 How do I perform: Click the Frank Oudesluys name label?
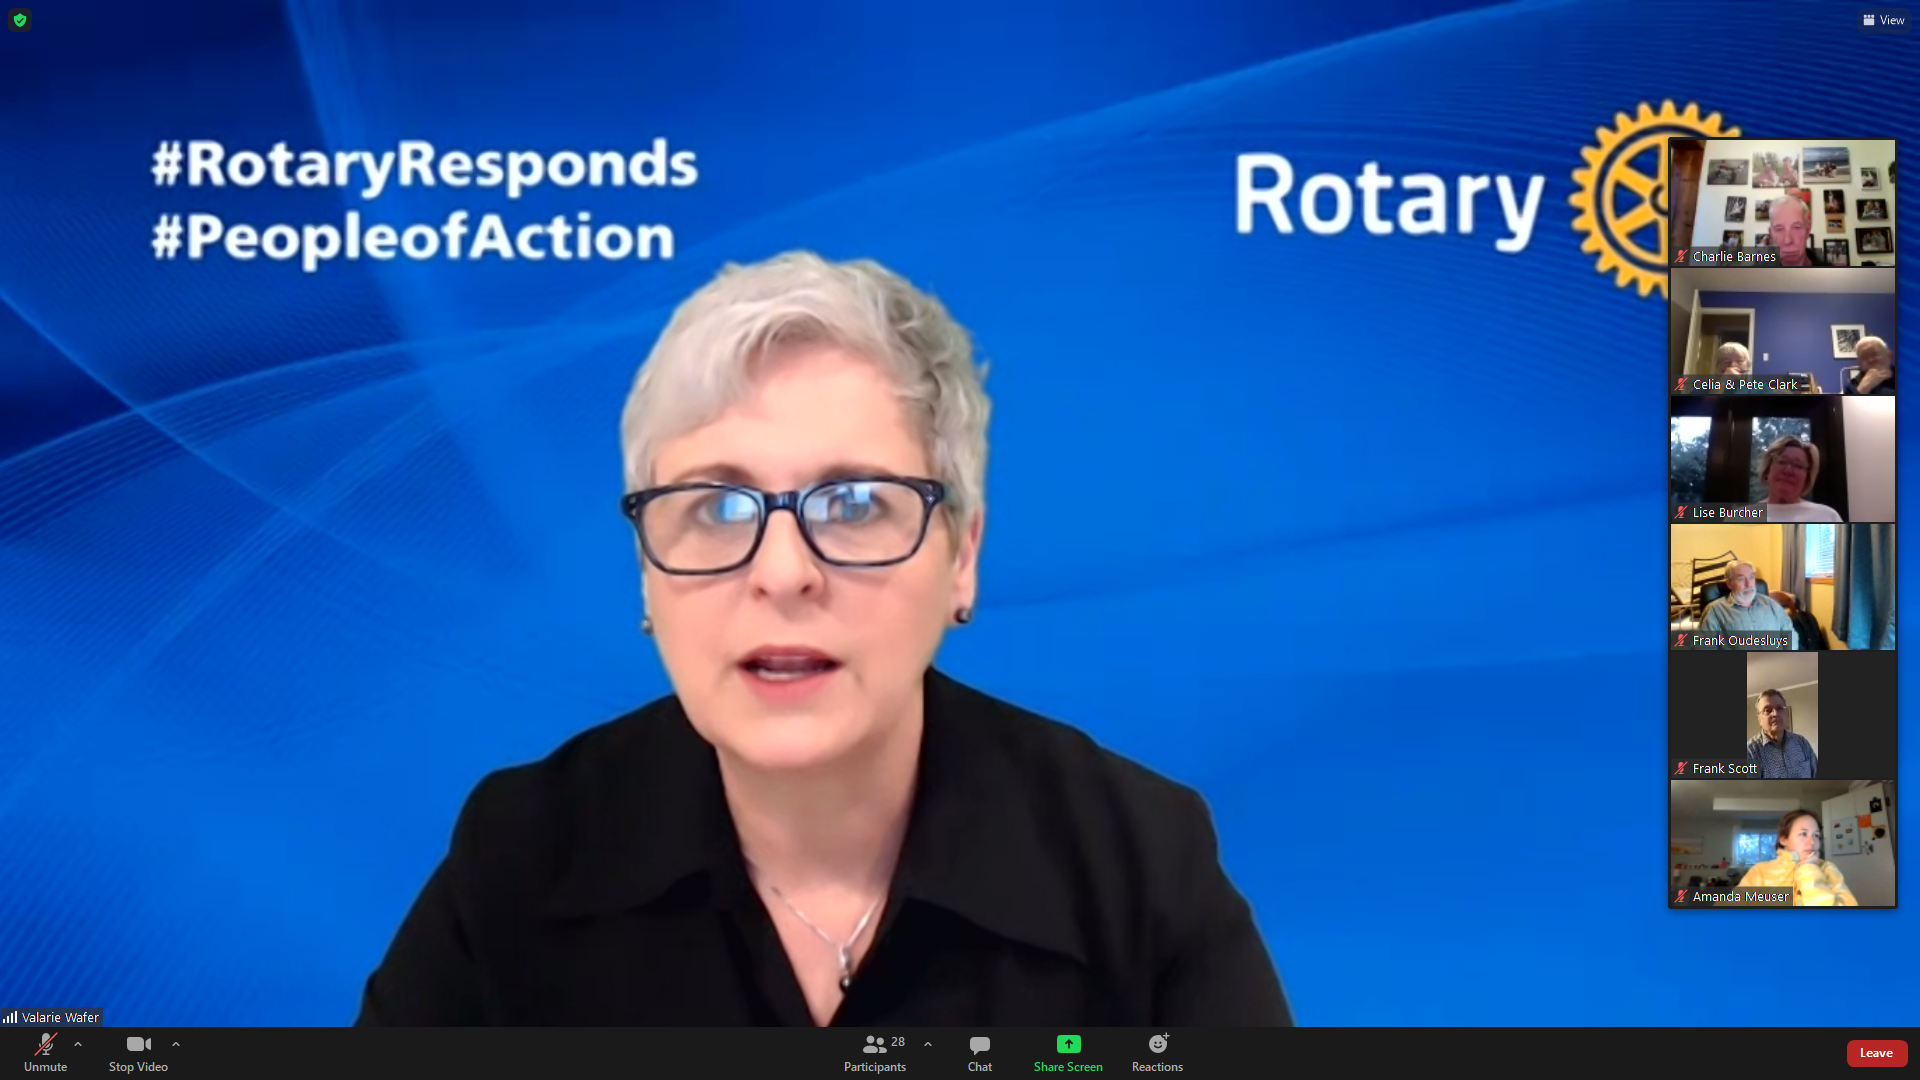click(x=1739, y=641)
